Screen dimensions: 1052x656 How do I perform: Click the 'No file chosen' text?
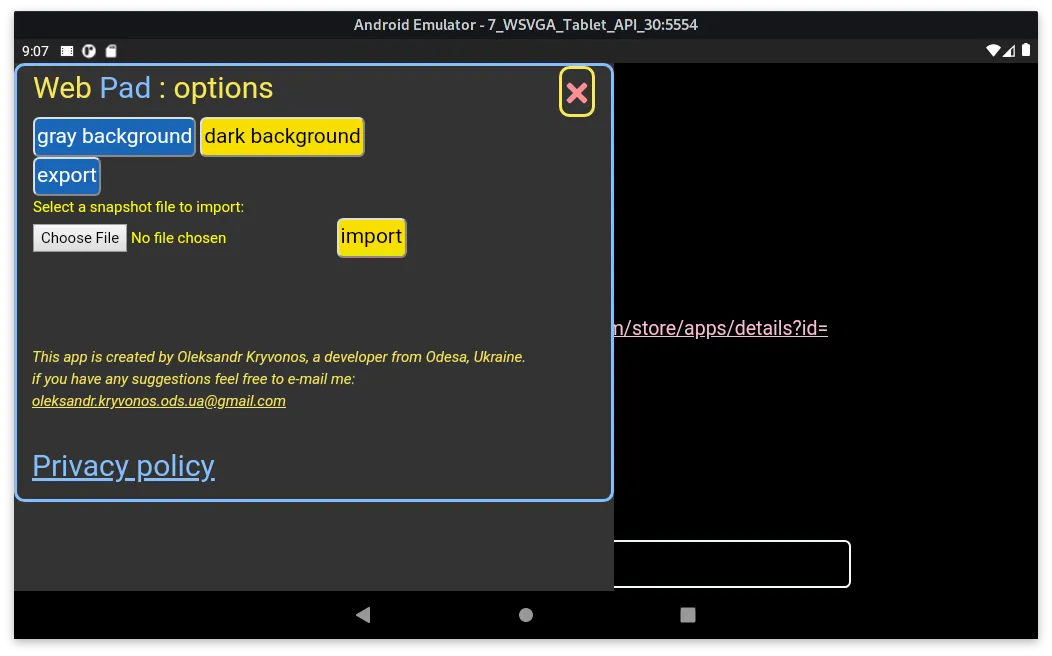coord(178,238)
